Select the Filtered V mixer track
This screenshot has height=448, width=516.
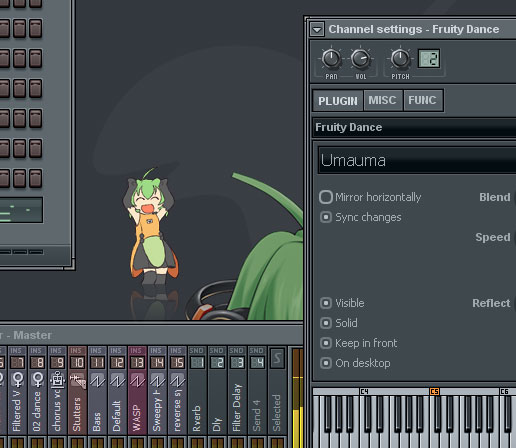coord(17,411)
